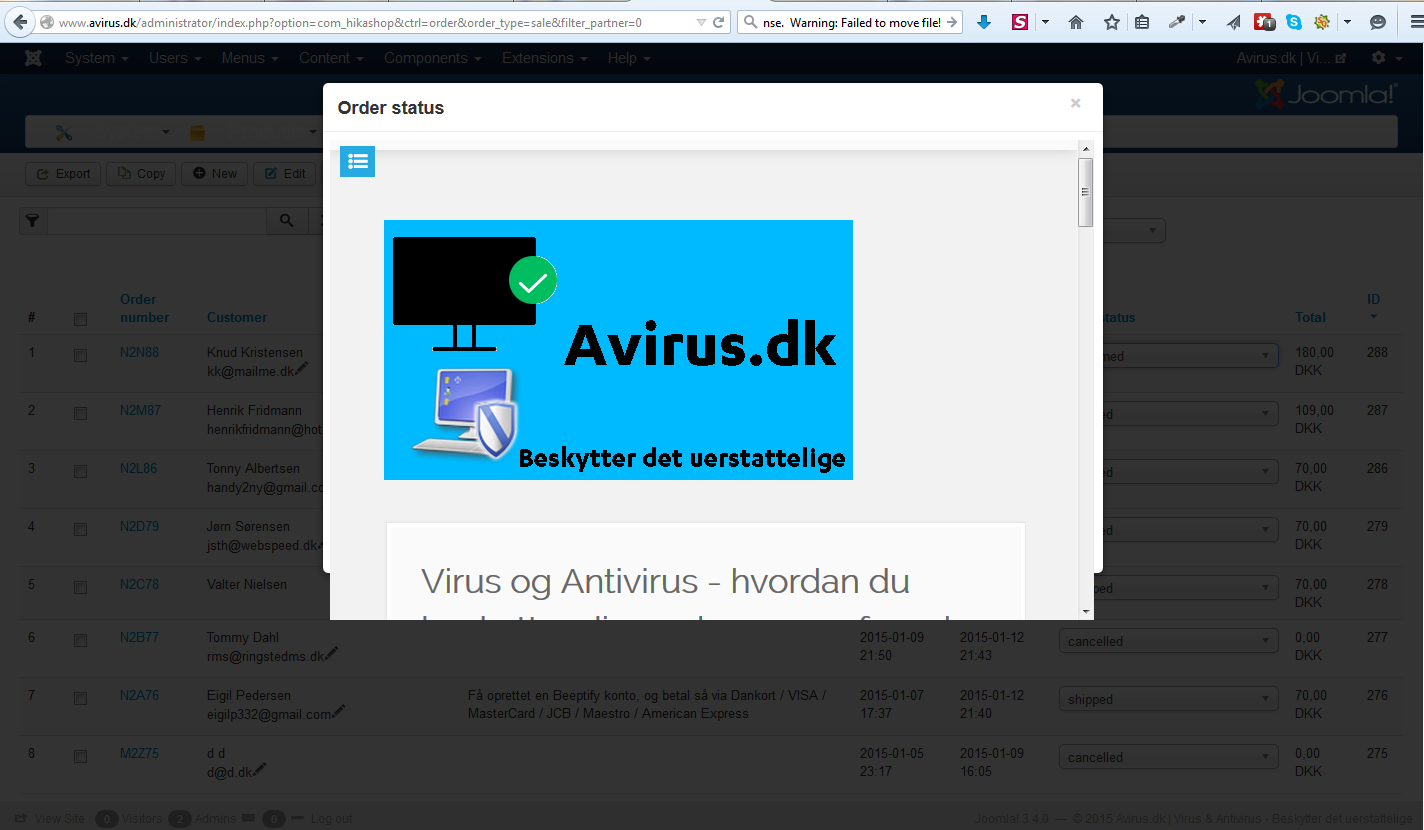Image resolution: width=1424 pixels, height=830 pixels.
Task: Check the box for order N2B77
Action: (x=80, y=640)
